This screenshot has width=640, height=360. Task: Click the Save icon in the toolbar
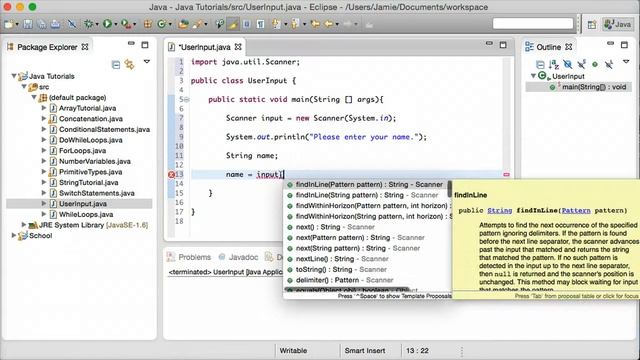point(28,24)
